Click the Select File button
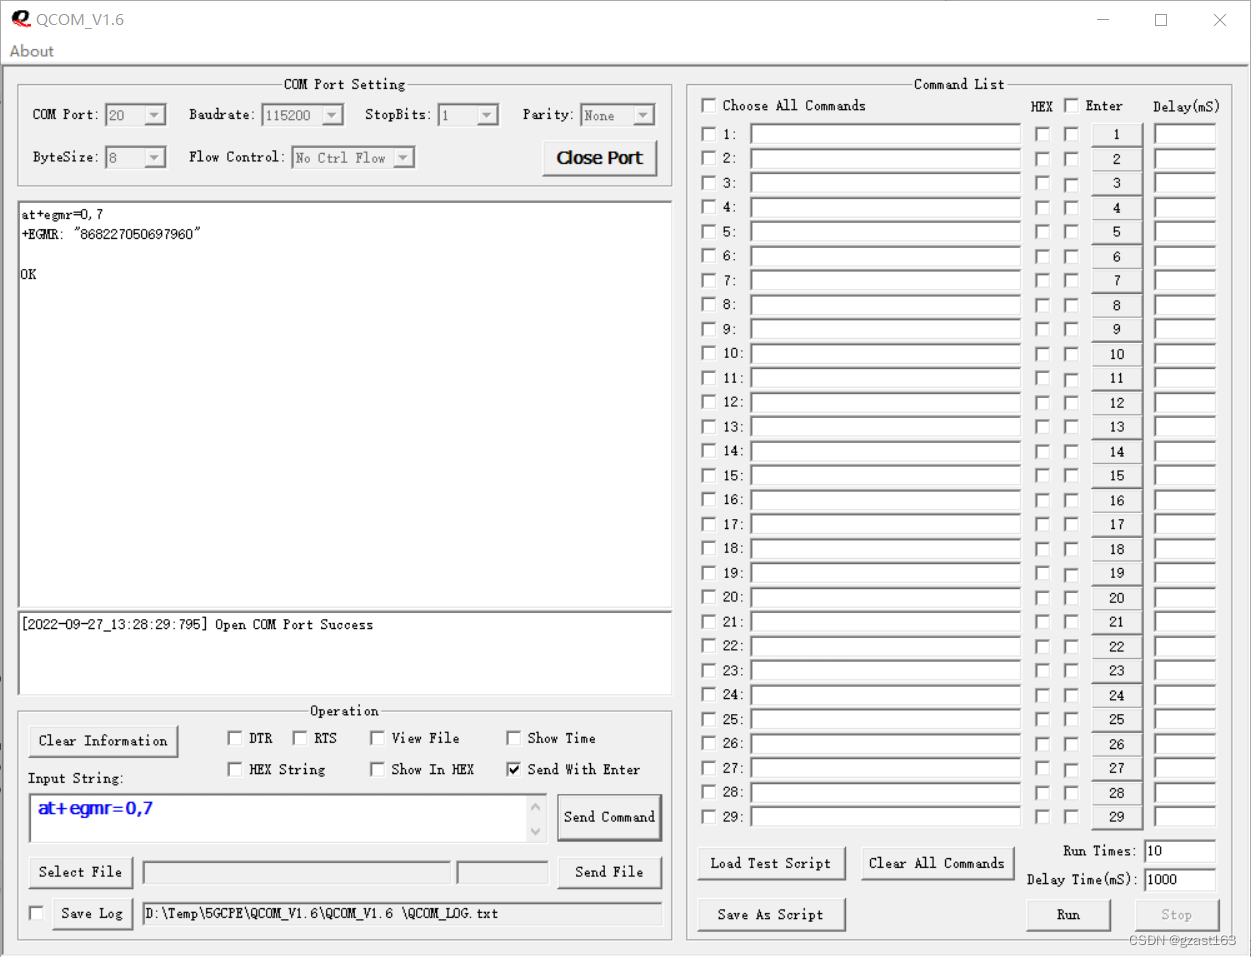The image size is (1251, 957). coord(80,872)
